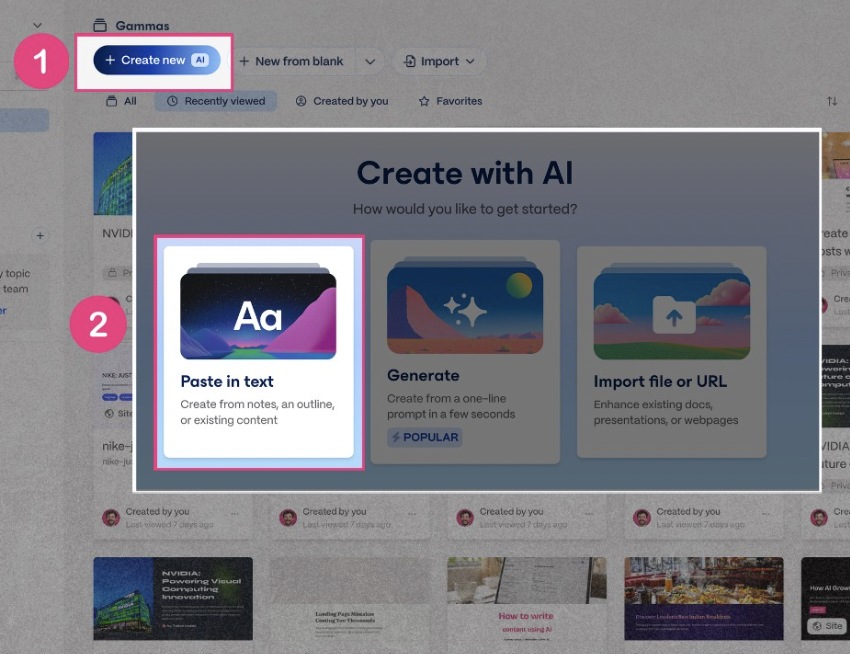Screen dimensions: 850x654
Task: Click the Create new AI button
Action: [157, 60]
